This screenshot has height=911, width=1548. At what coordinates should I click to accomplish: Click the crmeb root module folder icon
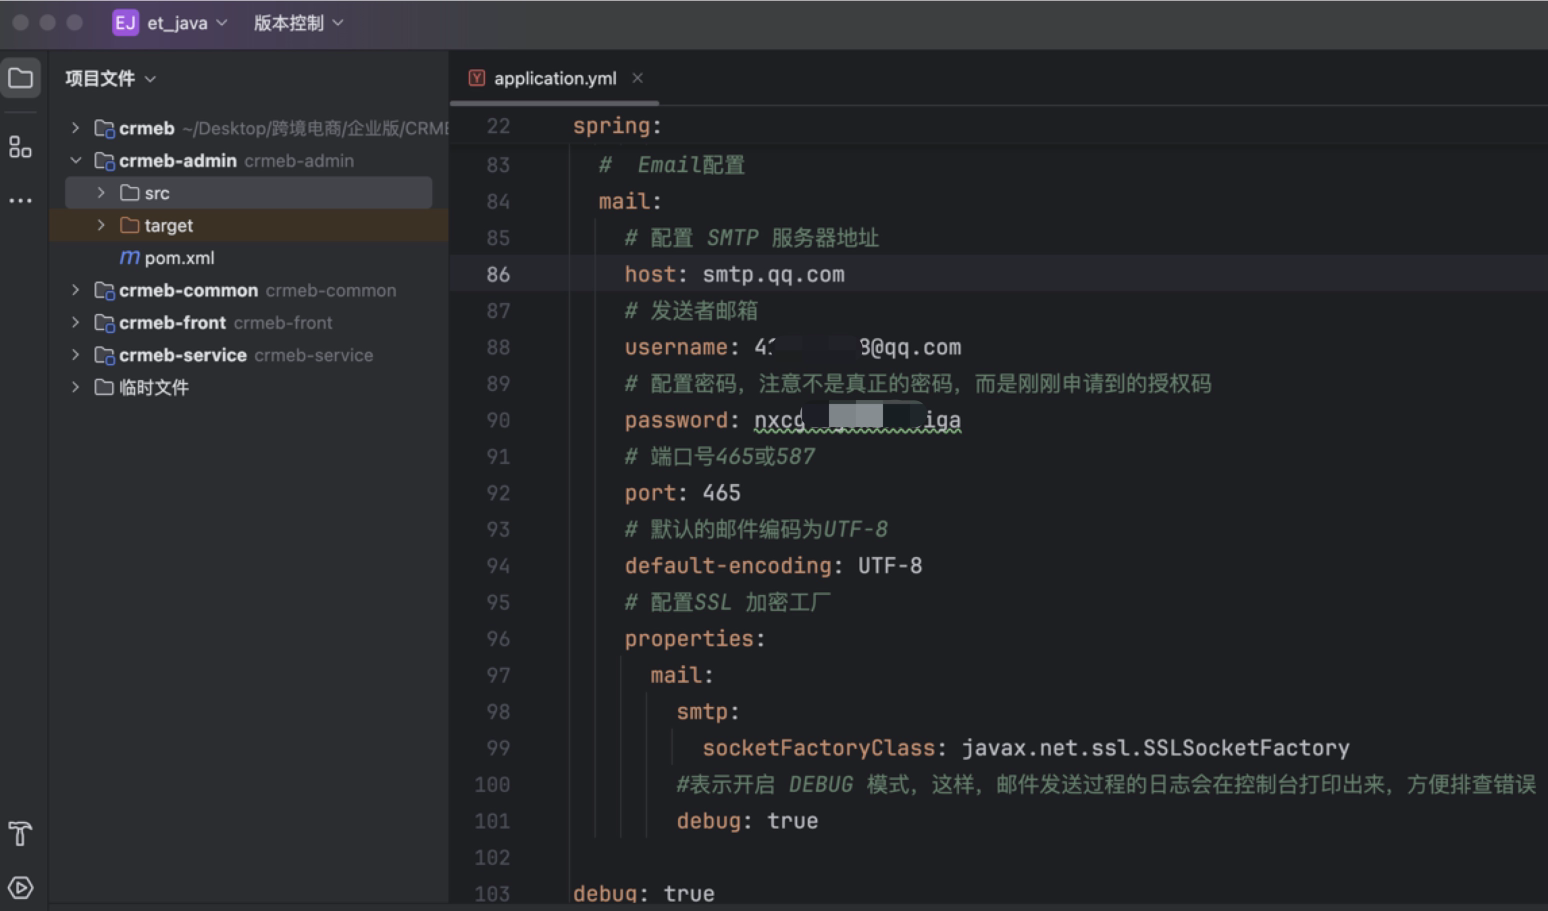click(x=104, y=128)
